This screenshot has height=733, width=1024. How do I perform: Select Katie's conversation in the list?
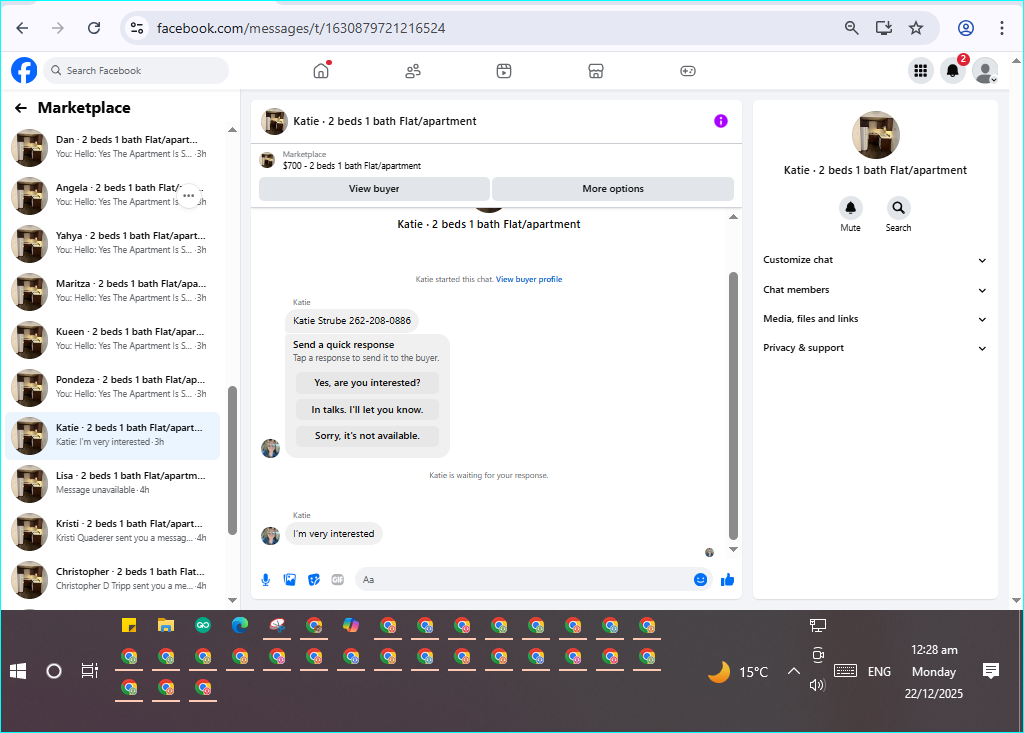pyautogui.click(x=112, y=435)
